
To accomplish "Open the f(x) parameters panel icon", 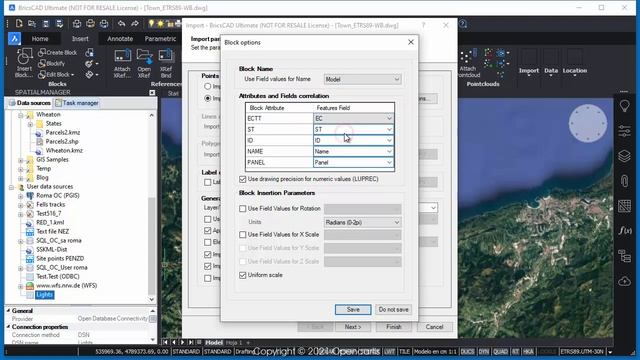I will click(x=624, y=231).
